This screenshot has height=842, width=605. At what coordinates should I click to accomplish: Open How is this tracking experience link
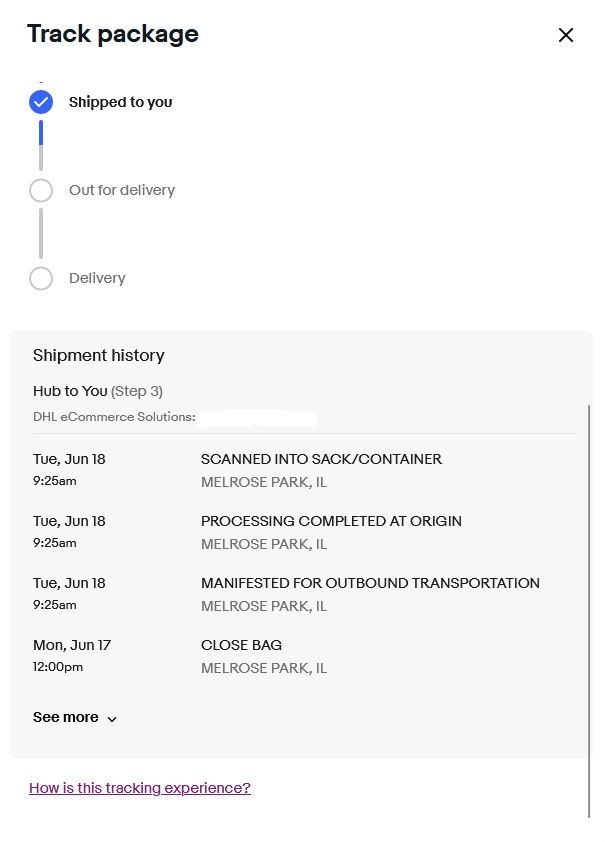click(140, 788)
